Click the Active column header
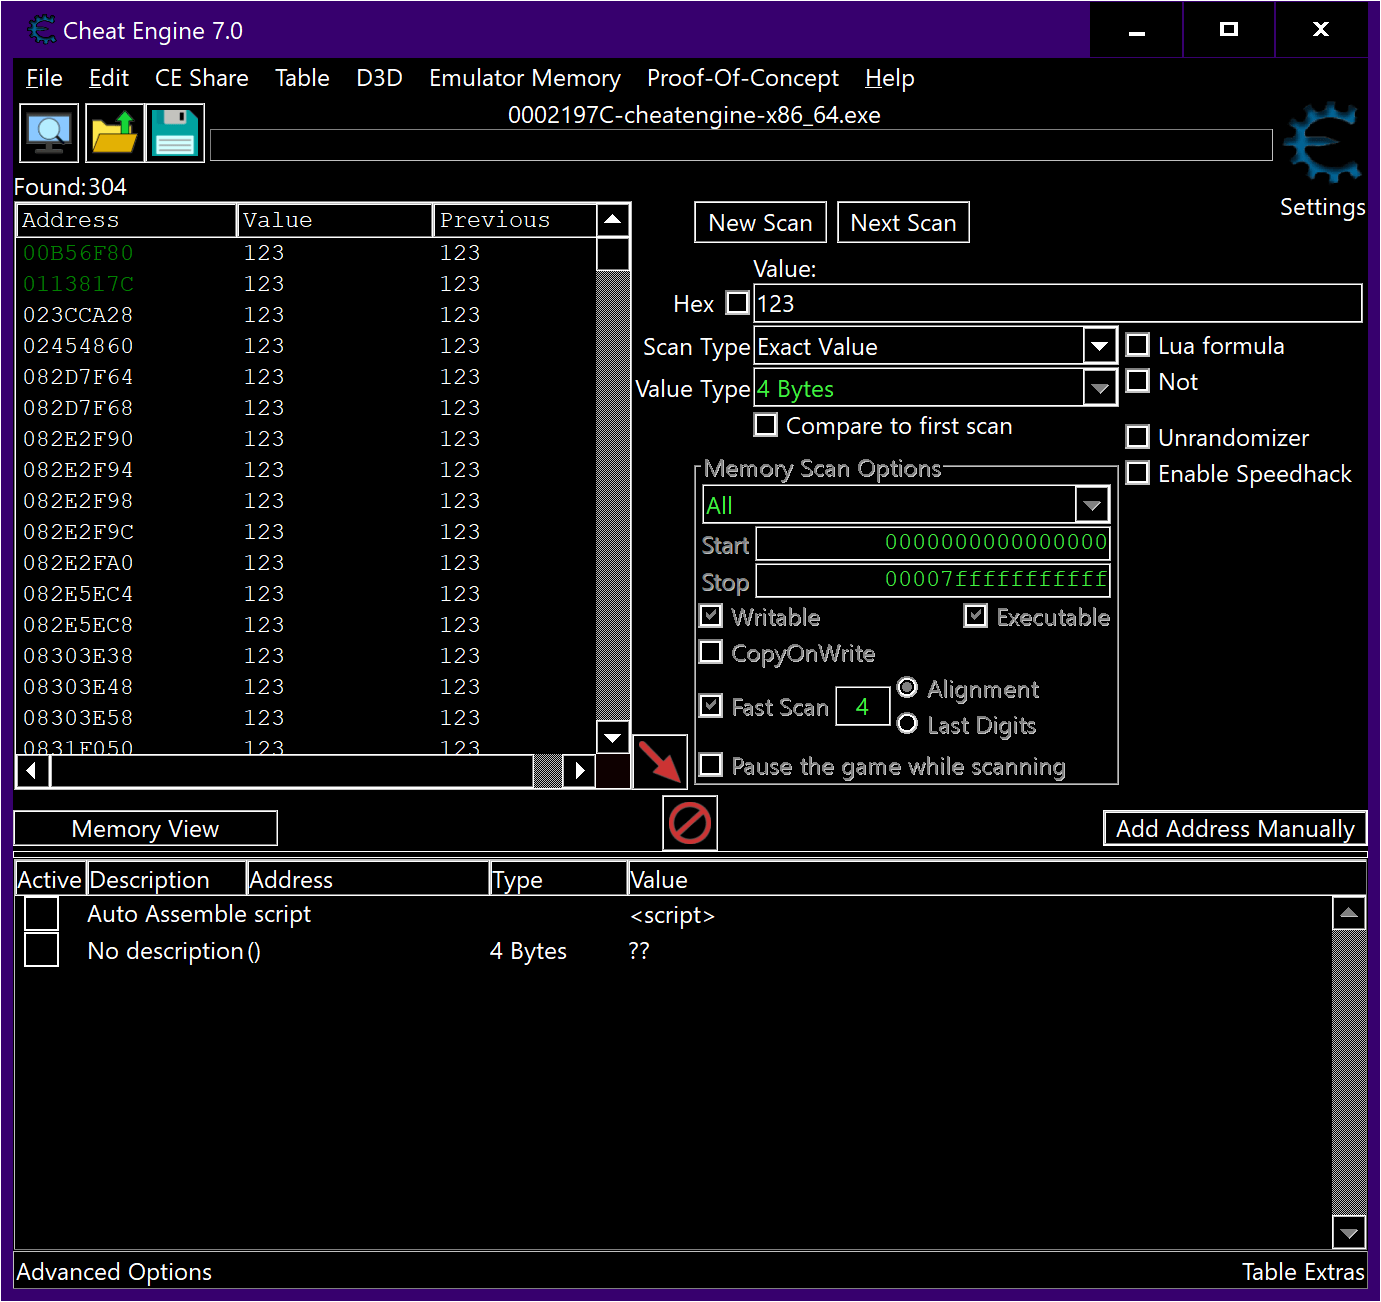 click(50, 879)
